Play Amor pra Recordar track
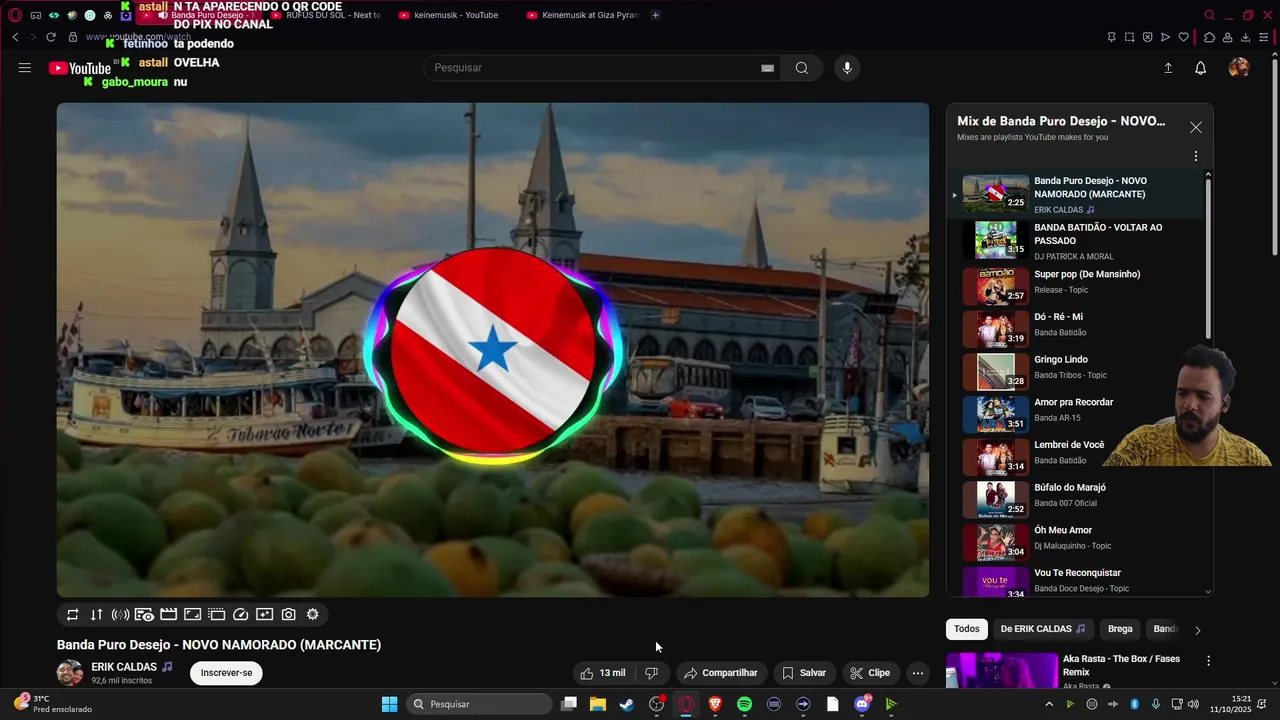The height and width of the screenshot is (720, 1280). tap(1082, 412)
